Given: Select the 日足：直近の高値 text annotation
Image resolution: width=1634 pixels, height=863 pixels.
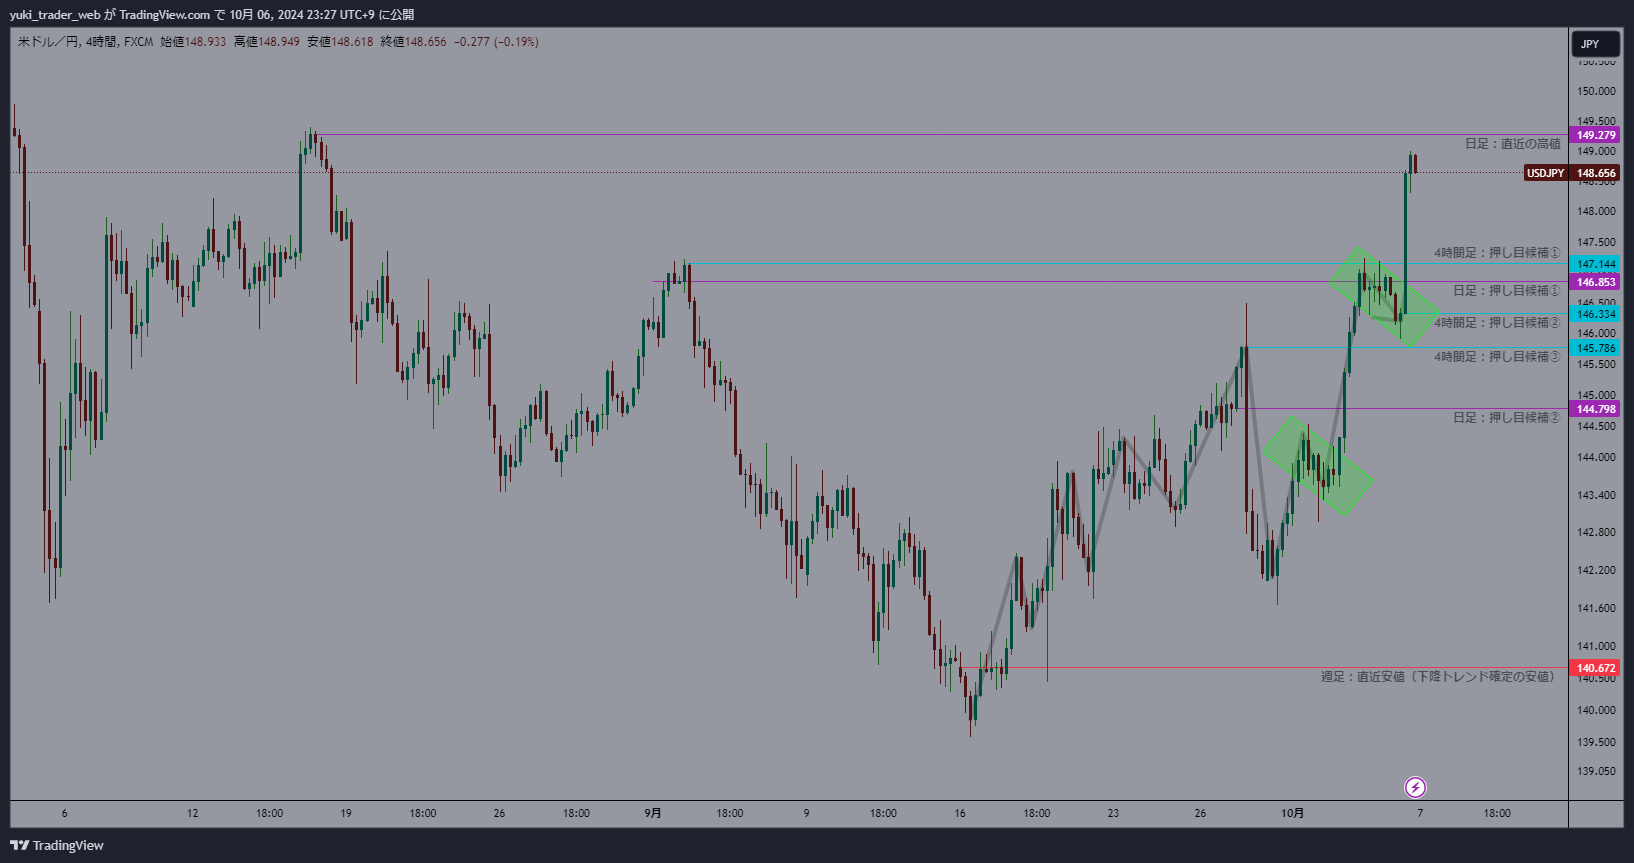Looking at the screenshot, I should pos(1512,144).
